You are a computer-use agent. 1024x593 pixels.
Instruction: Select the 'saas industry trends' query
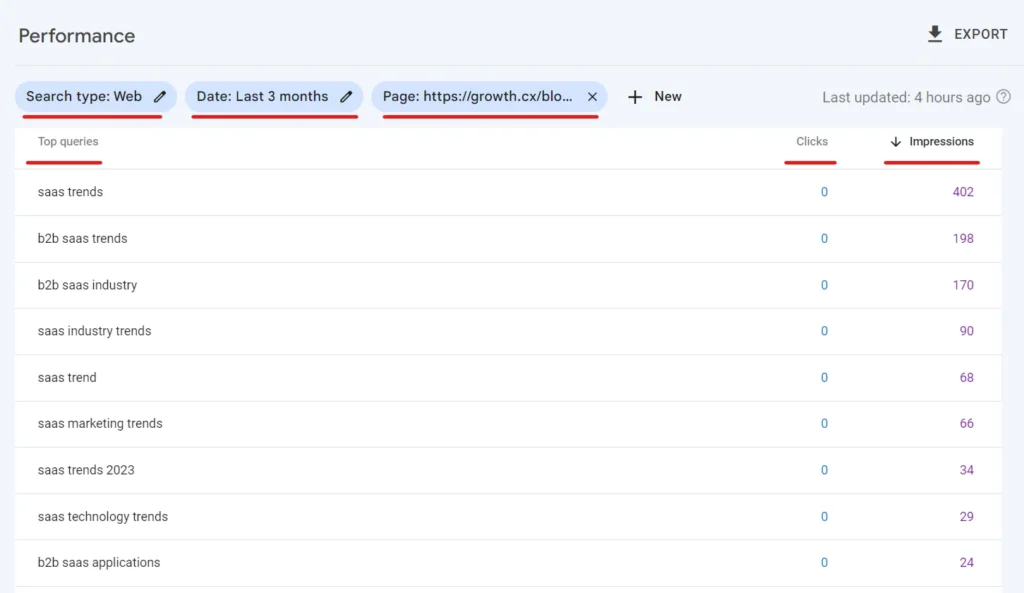tap(94, 331)
